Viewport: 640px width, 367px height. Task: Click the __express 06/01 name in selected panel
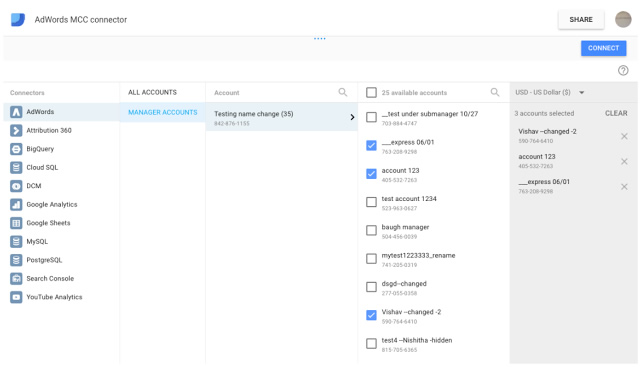(x=544, y=182)
